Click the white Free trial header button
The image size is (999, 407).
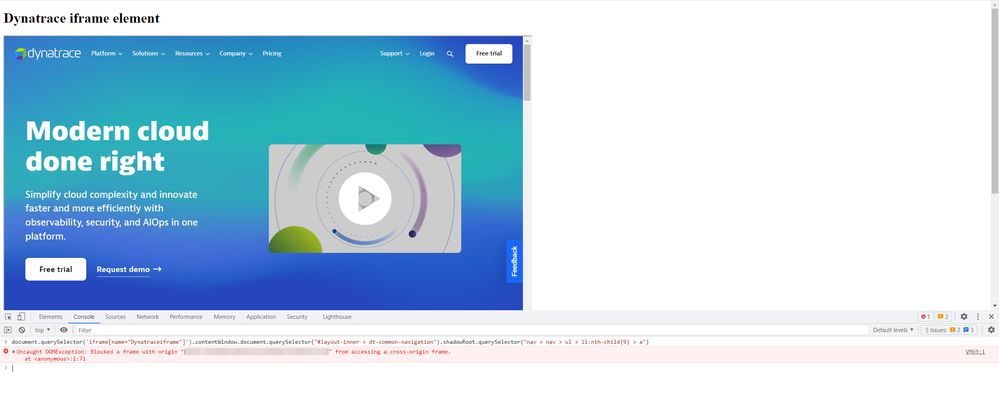(x=488, y=54)
